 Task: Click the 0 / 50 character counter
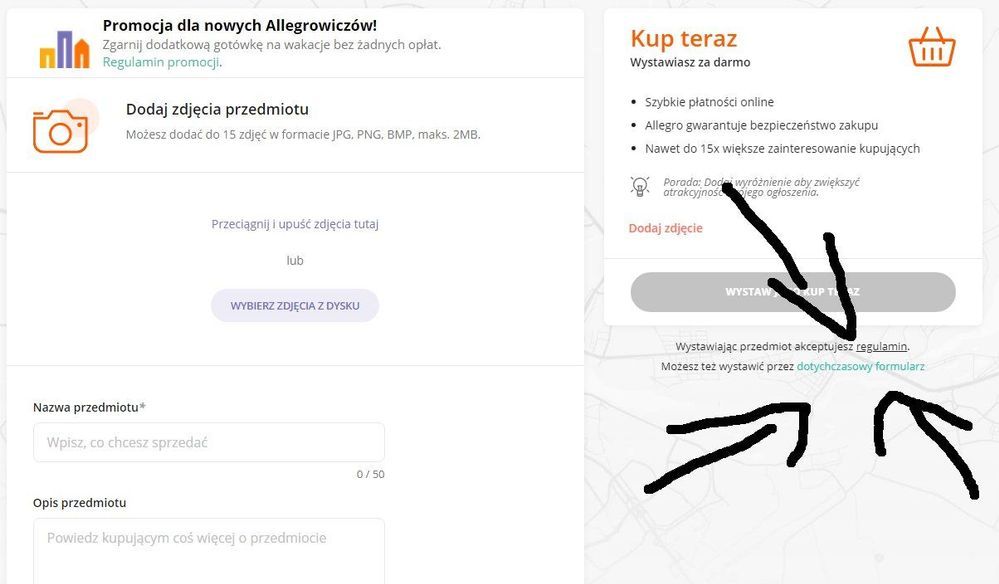click(370, 474)
